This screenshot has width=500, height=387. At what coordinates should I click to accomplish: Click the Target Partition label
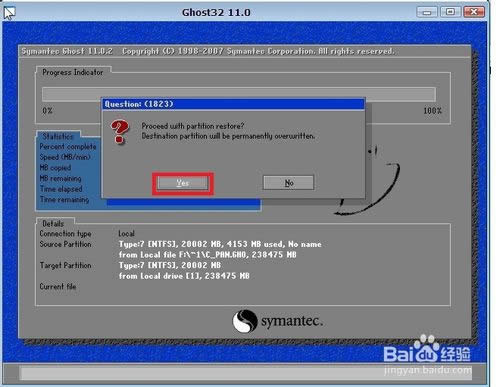coord(65,265)
